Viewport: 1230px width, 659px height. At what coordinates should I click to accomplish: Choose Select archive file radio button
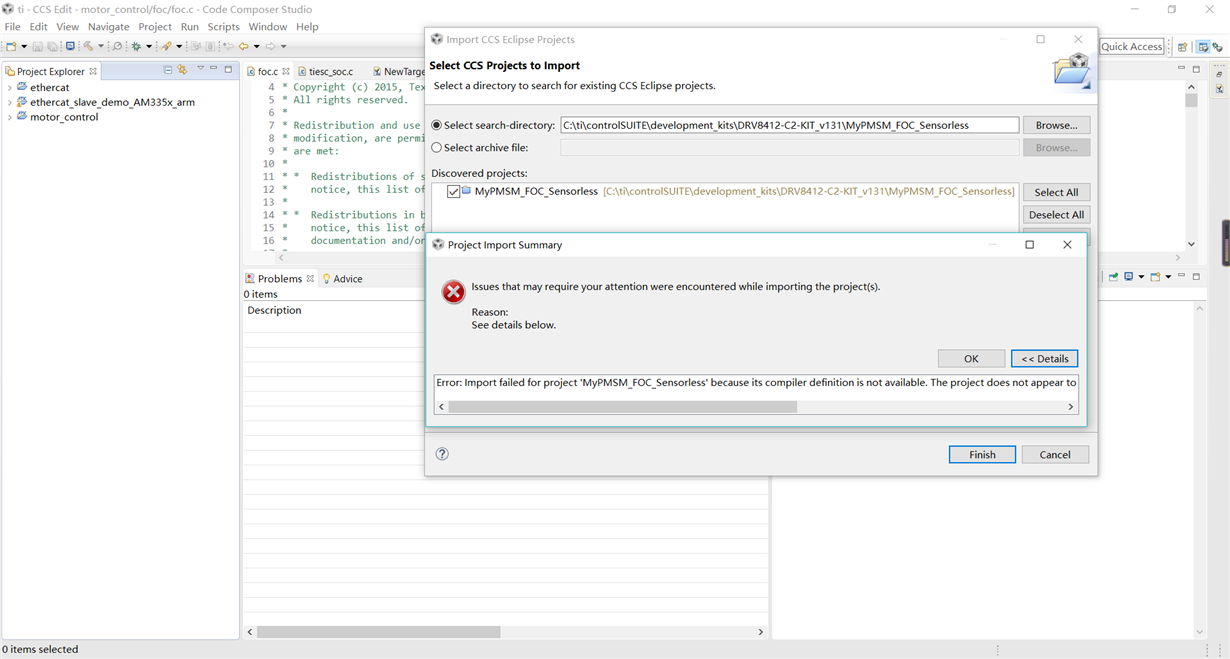click(x=436, y=147)
